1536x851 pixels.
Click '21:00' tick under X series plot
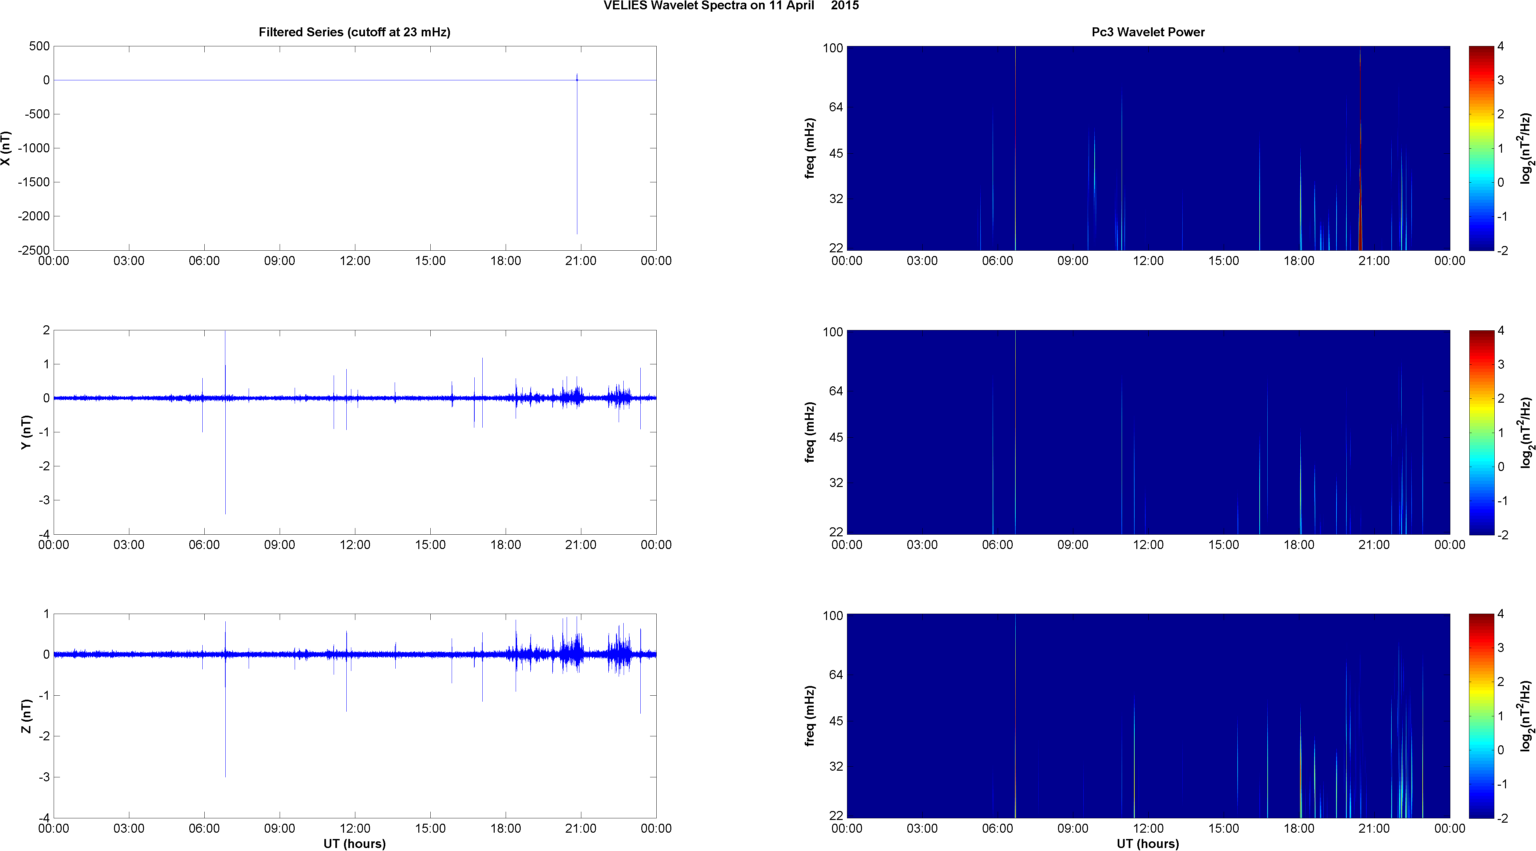[581, 261]
